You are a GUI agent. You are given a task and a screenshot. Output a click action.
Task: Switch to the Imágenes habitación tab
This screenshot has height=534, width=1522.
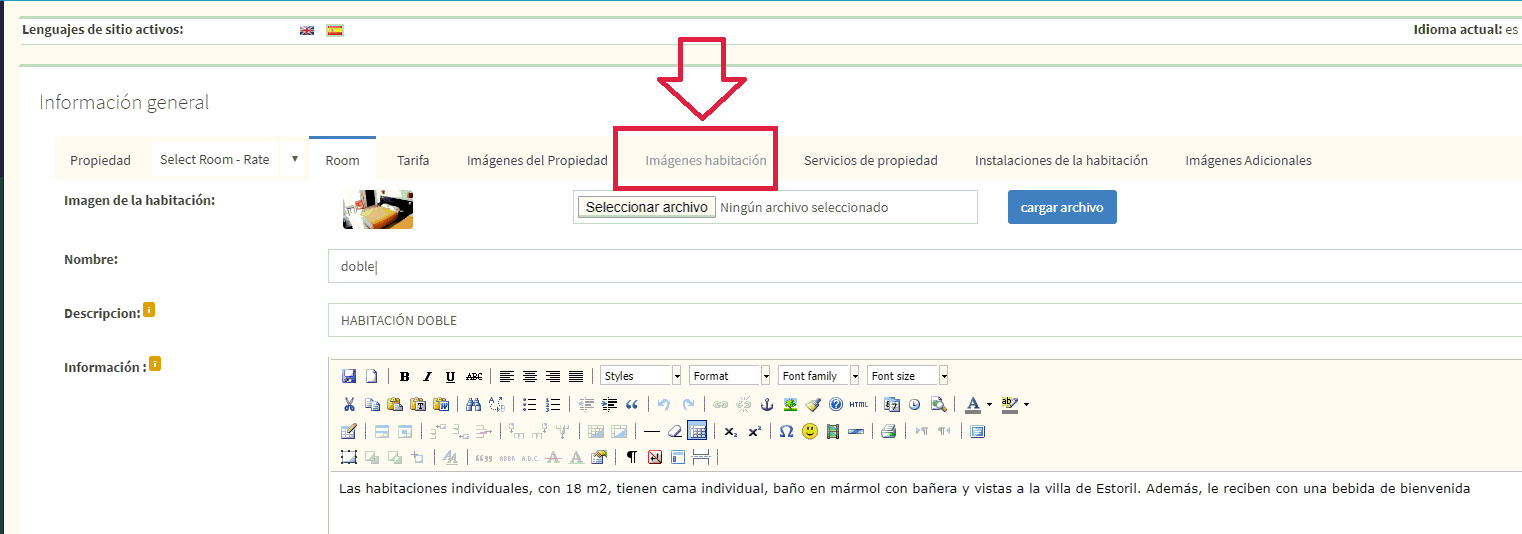click(706, 160)
